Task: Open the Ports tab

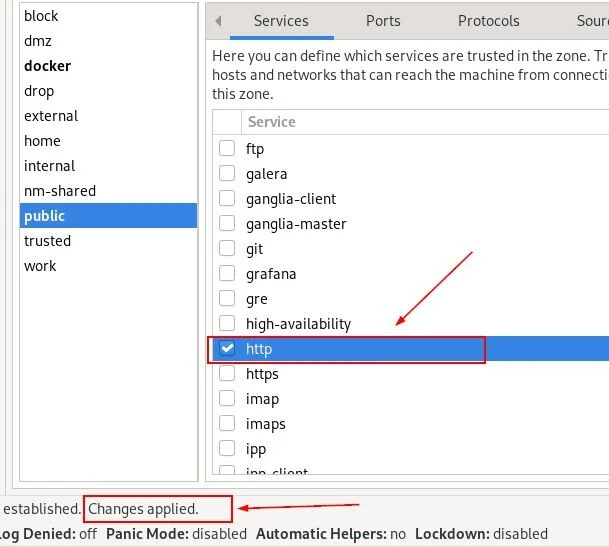Action: coord(383,21)
